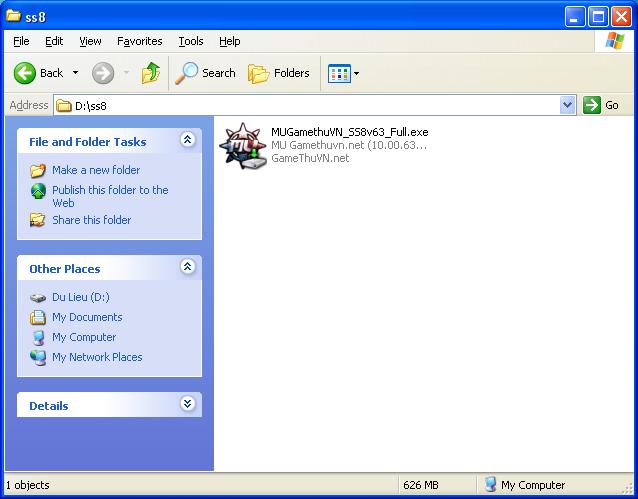Toggle the Folders tree pane
This screenshot has height=499, width=638.
click(279, 73)
